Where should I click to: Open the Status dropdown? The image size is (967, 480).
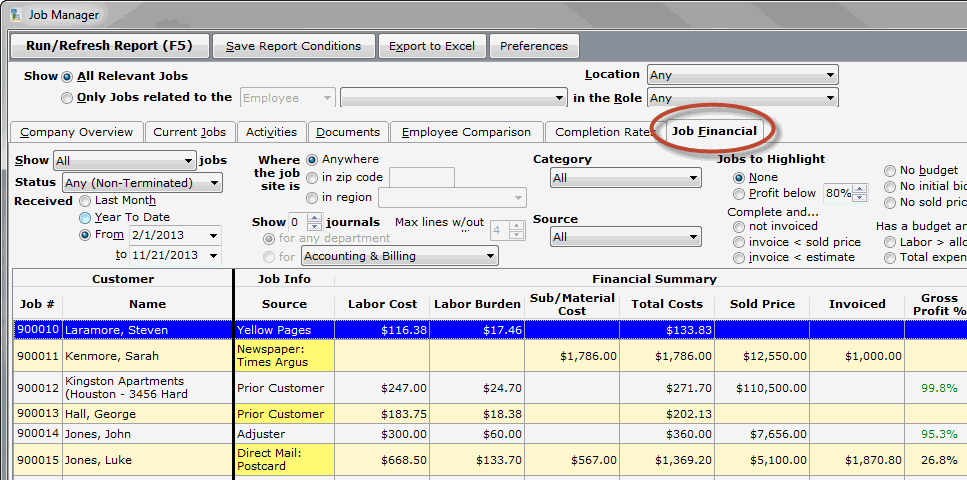click(x=142, y=183)
